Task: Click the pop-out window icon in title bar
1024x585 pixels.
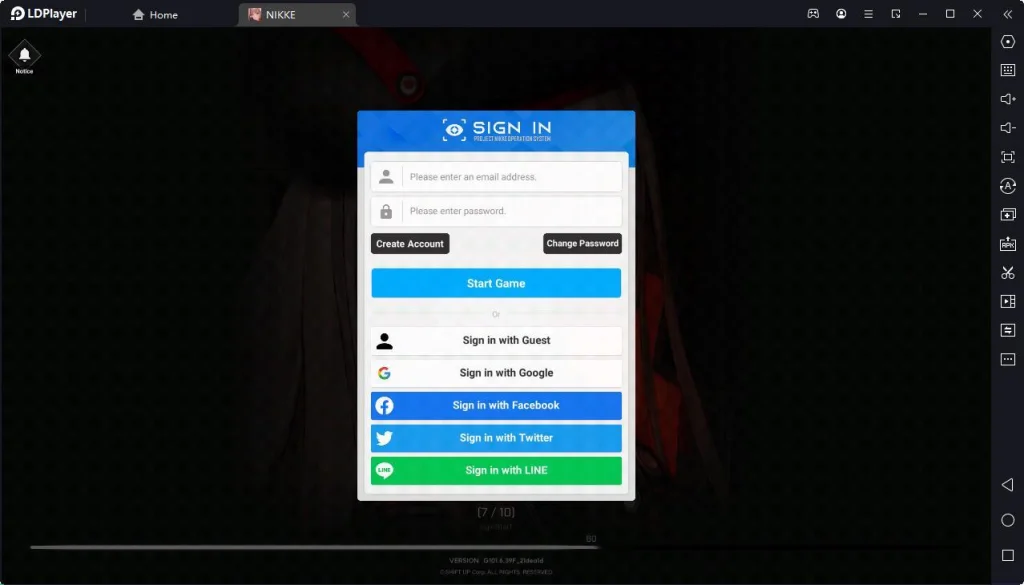Action: pos(896,14)
